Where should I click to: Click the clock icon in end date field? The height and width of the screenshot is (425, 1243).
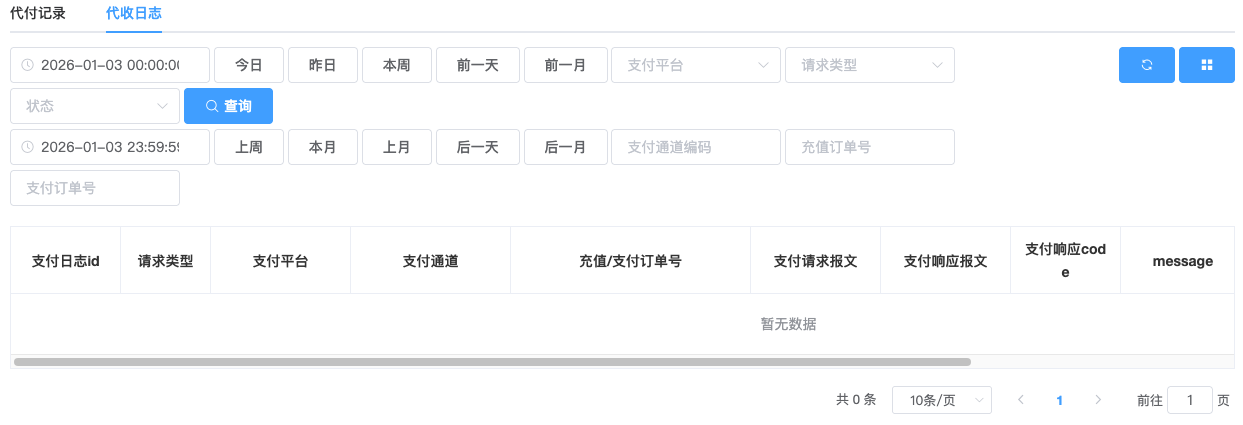pos(27,147)
